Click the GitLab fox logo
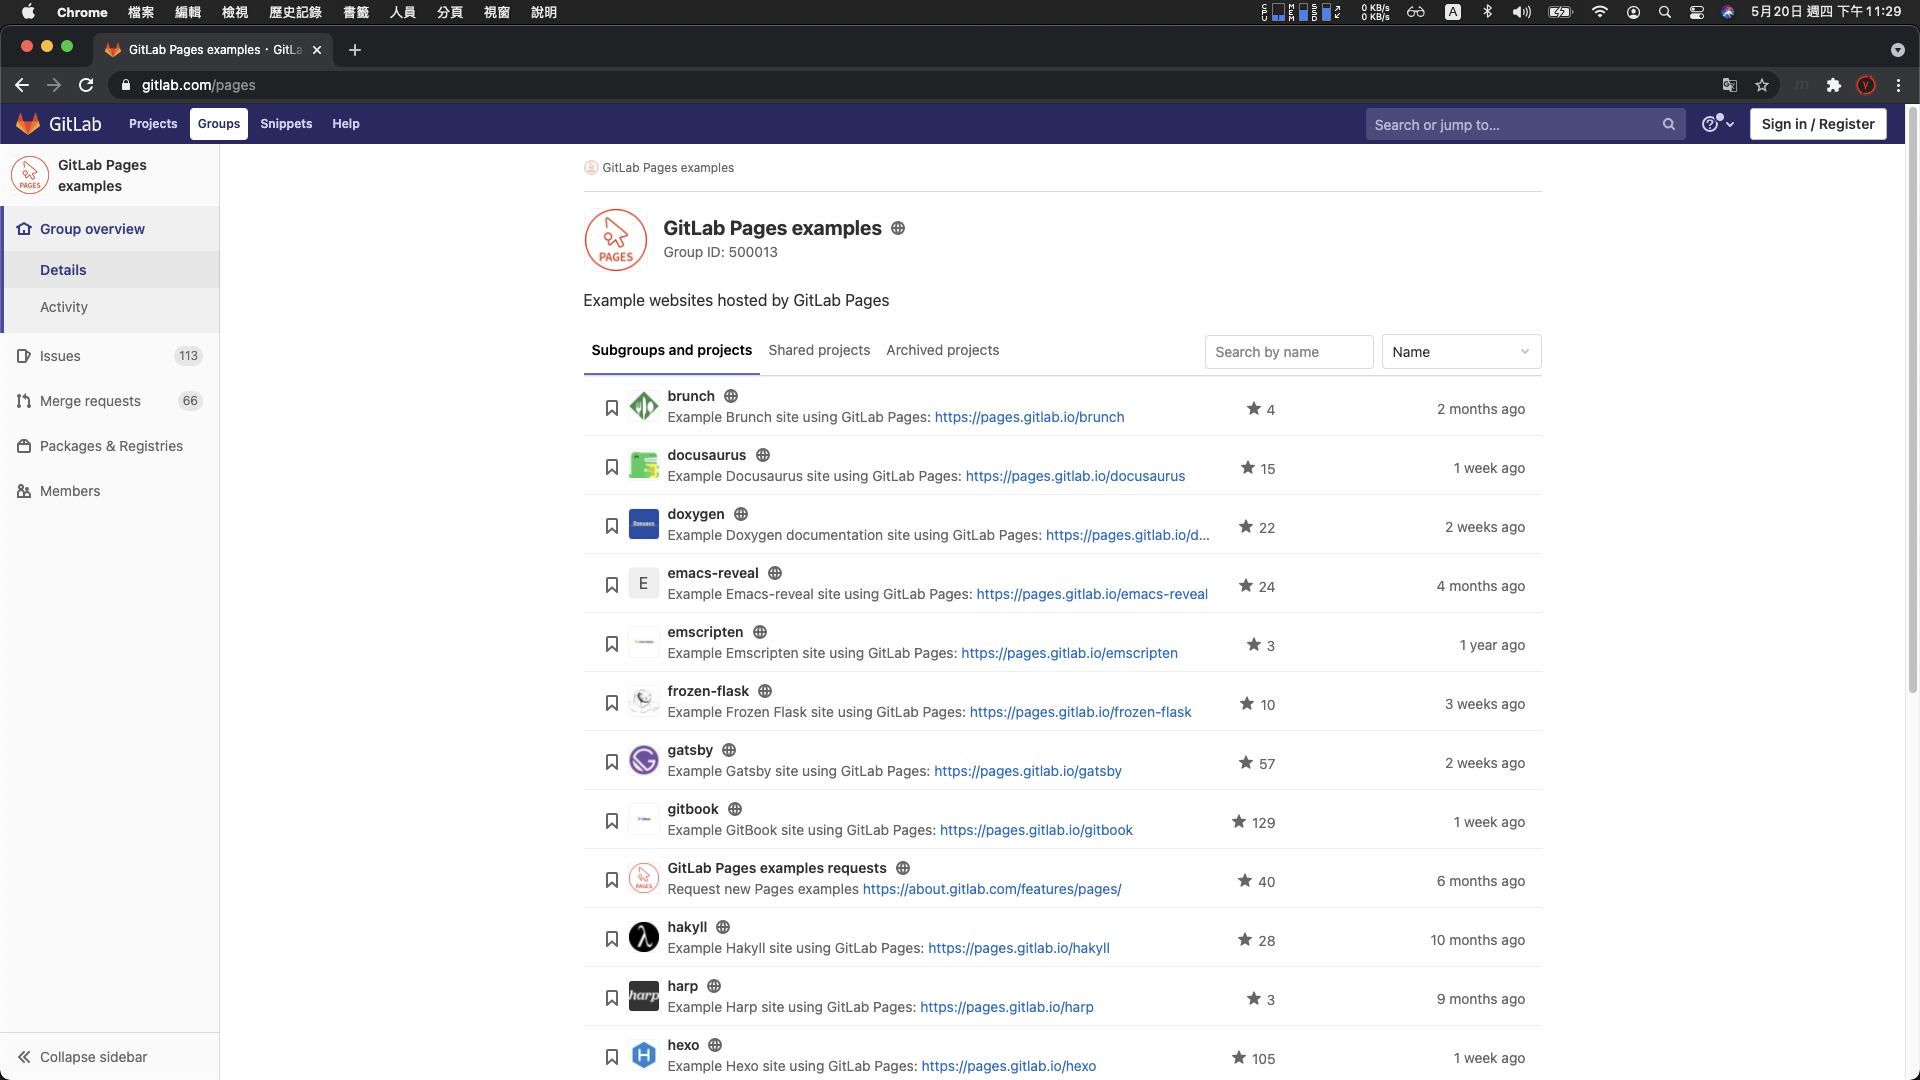The height and width of the screenshot is (1080, 1920). pyautogui.click(x=28, y=124)
